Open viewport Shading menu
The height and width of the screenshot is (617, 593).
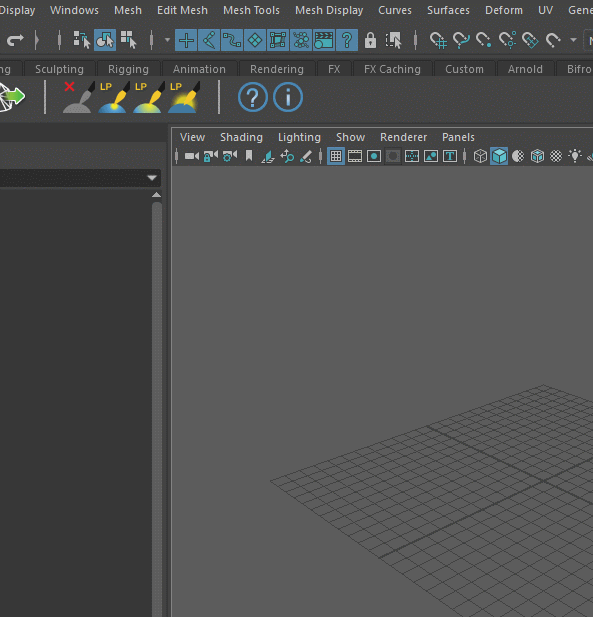(241, 137)
